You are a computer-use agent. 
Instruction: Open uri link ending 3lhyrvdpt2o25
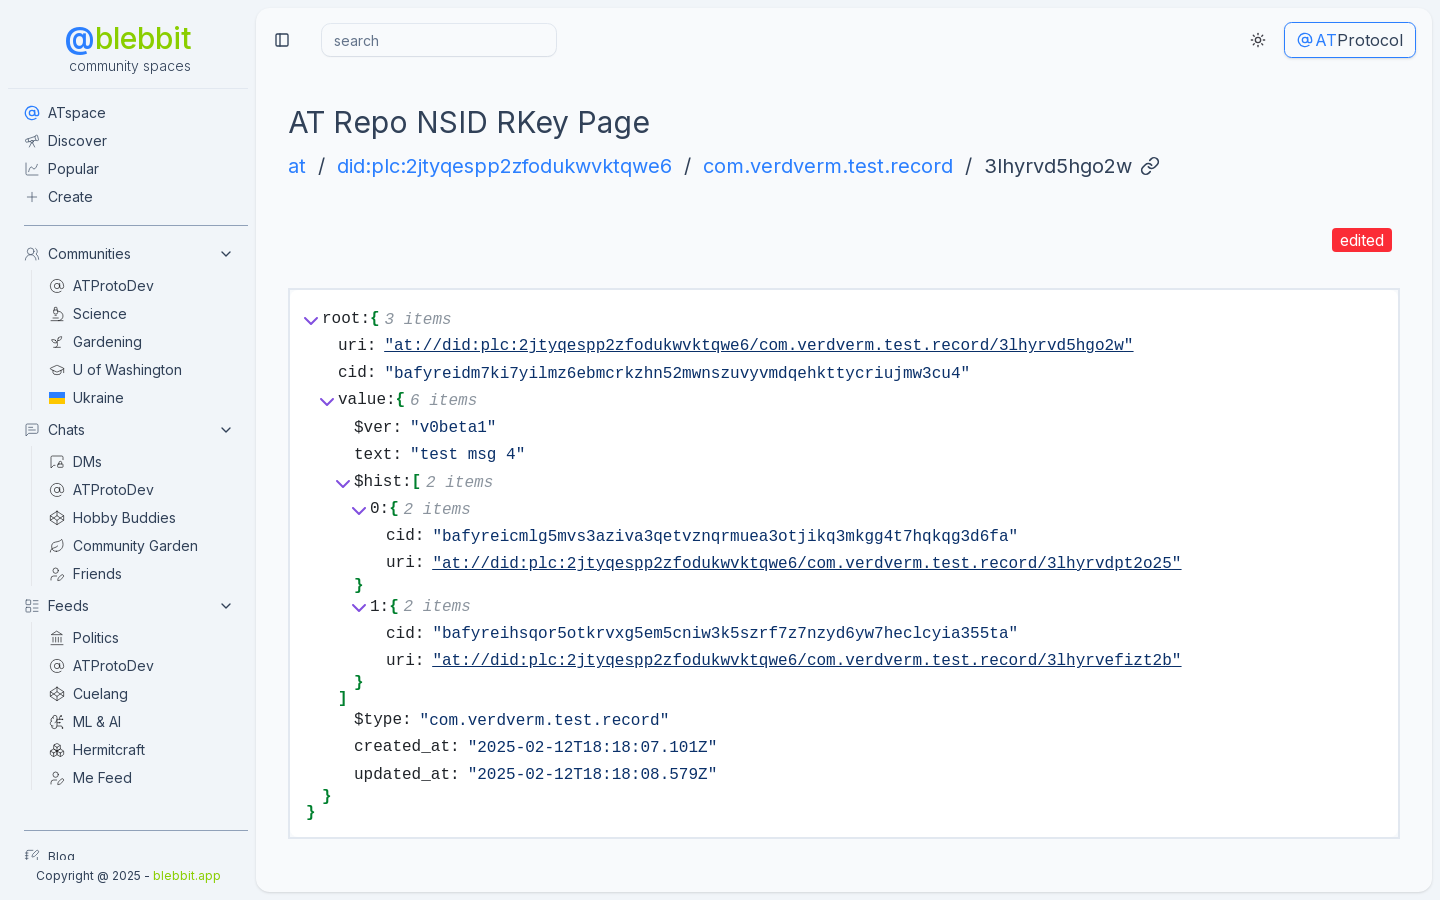click(807, 563)
